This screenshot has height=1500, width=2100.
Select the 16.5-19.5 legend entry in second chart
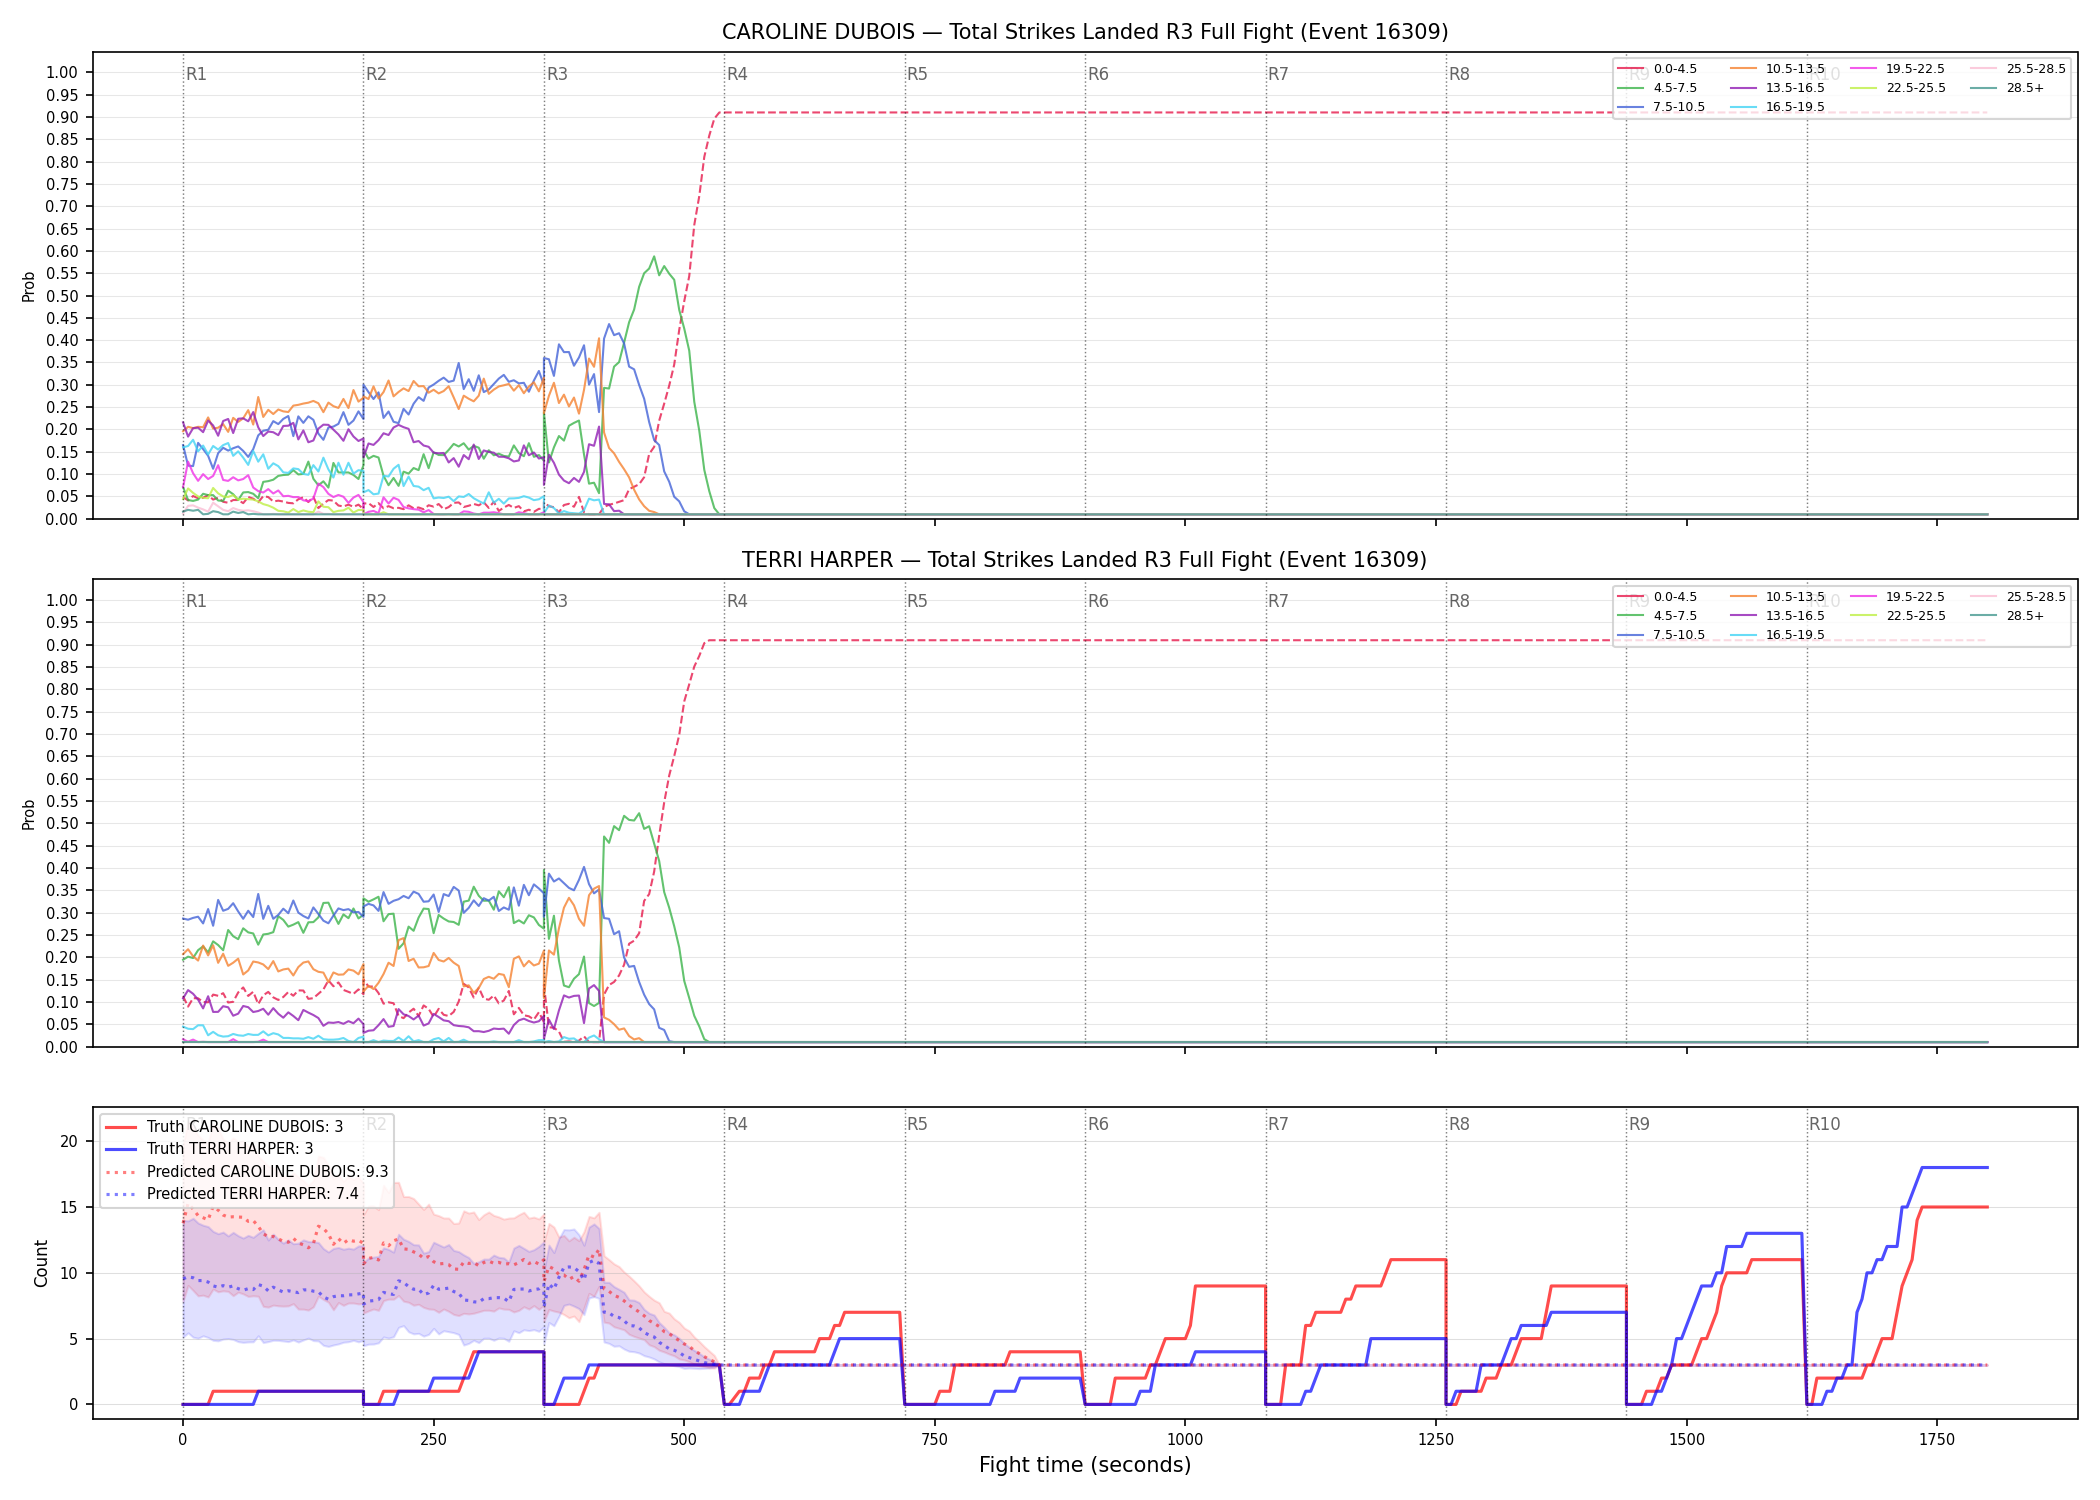click(1777, 635)
